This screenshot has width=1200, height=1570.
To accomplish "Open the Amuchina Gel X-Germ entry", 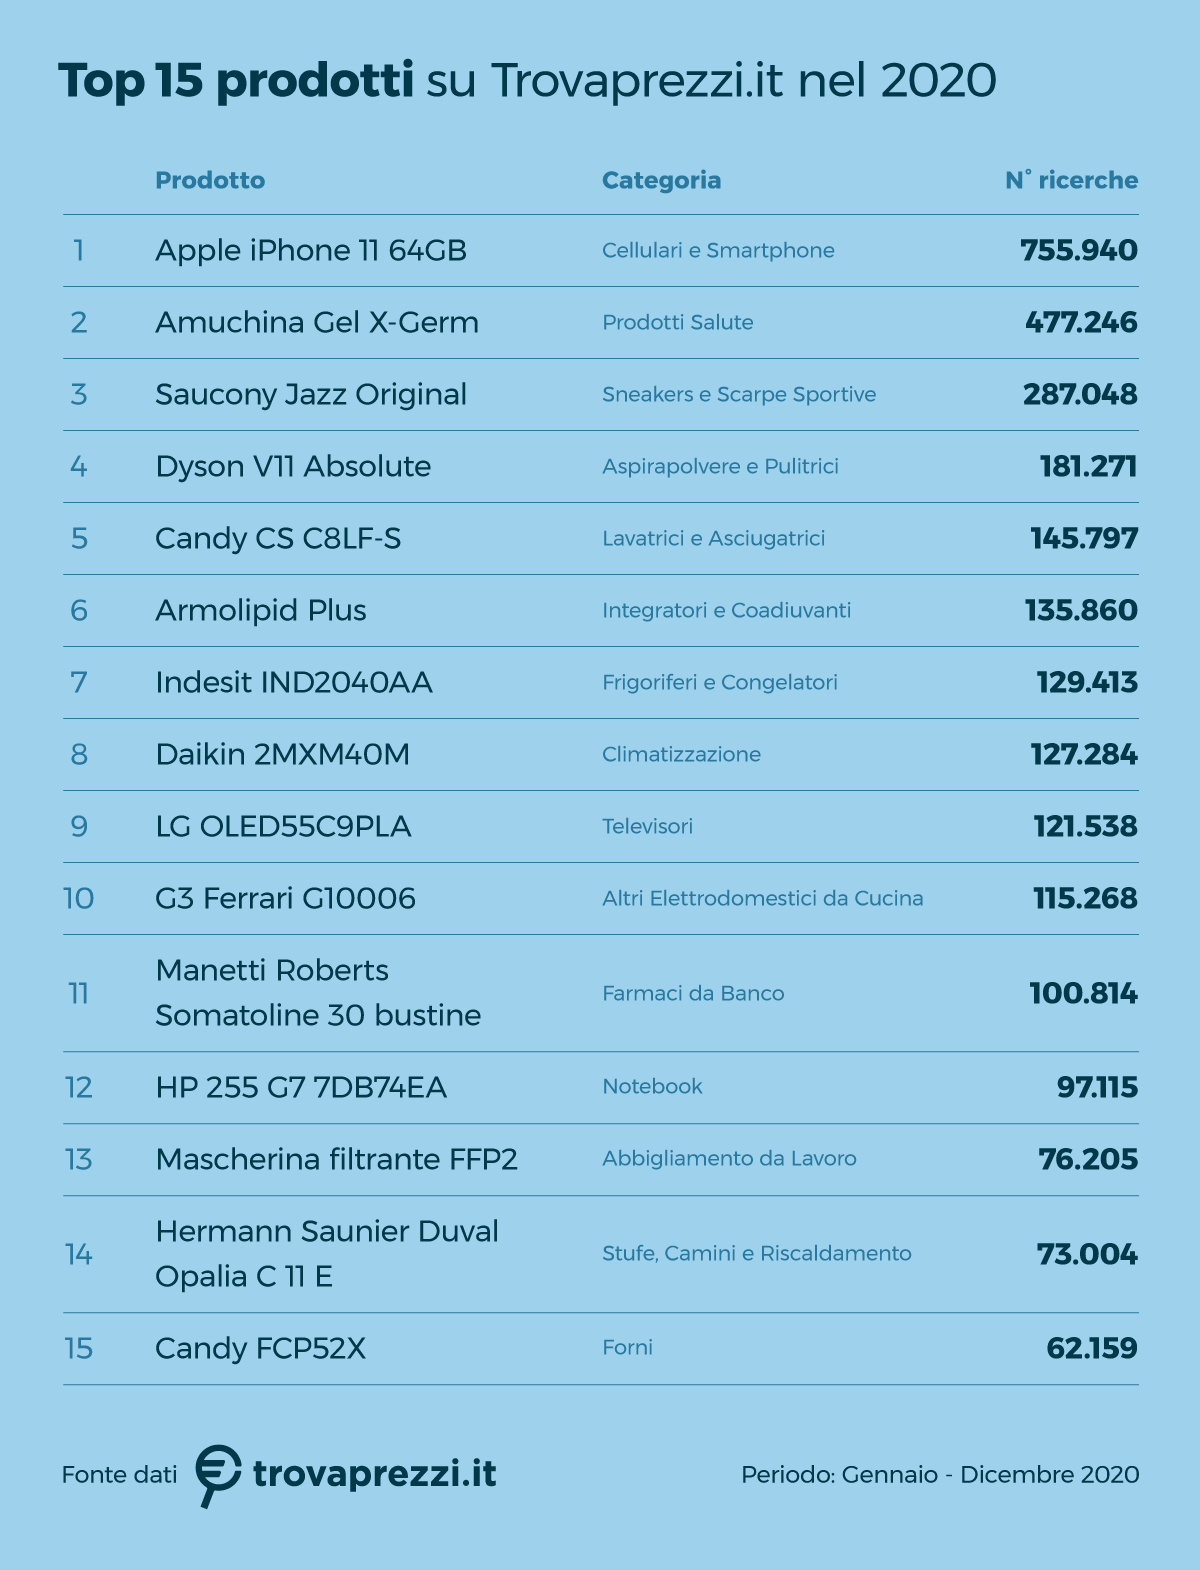I will [x=317, y=322].
